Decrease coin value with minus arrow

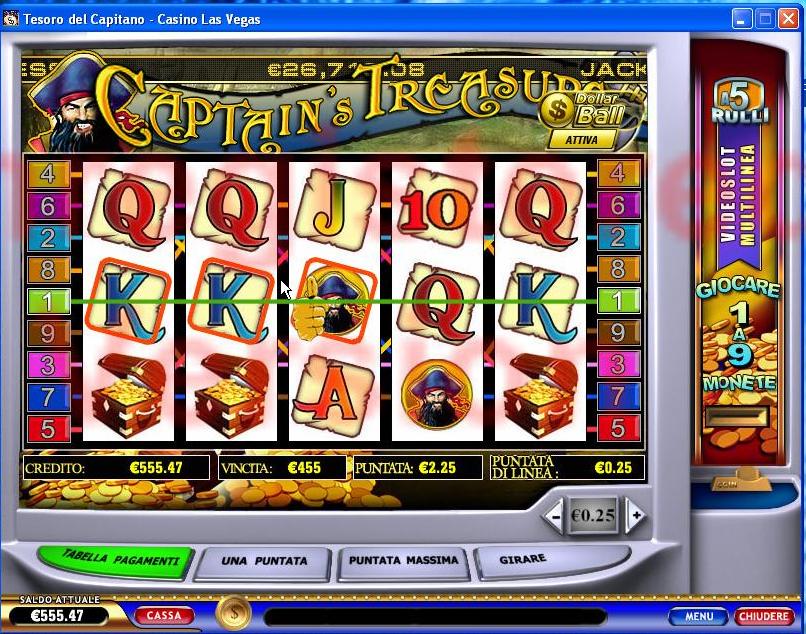click(555, 515)
